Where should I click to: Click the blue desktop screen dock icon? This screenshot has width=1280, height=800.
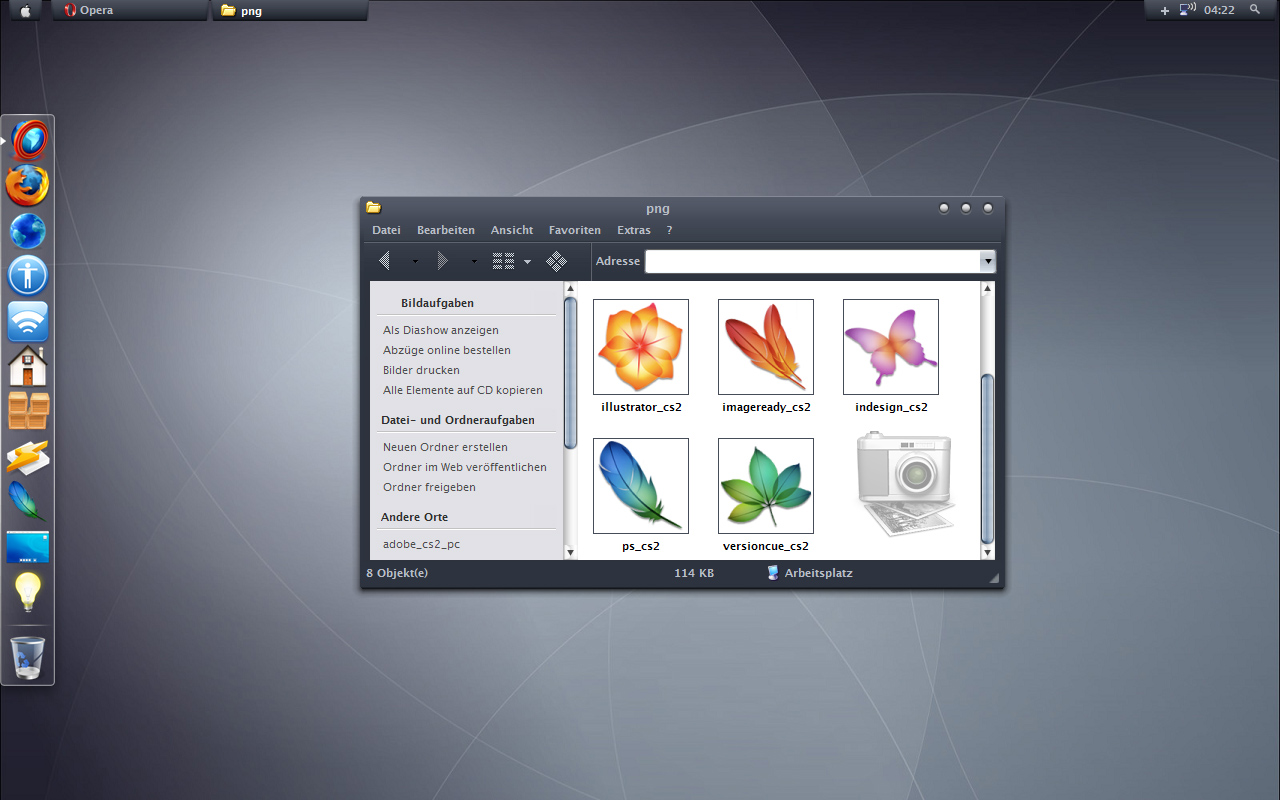click(x=28, y=547)
